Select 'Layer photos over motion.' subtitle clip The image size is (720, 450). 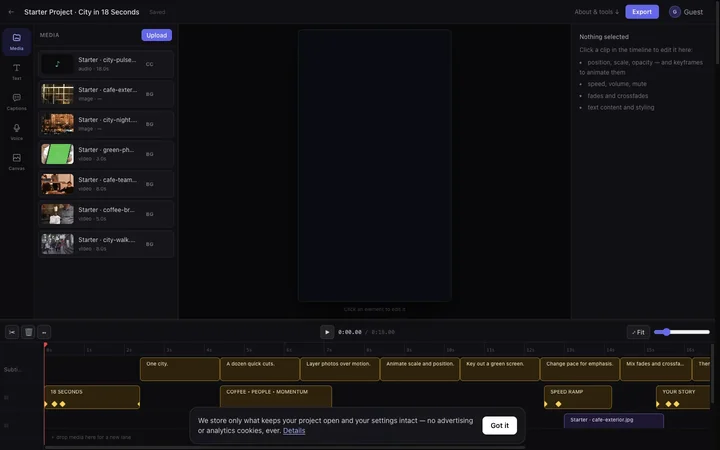(340, 369)
